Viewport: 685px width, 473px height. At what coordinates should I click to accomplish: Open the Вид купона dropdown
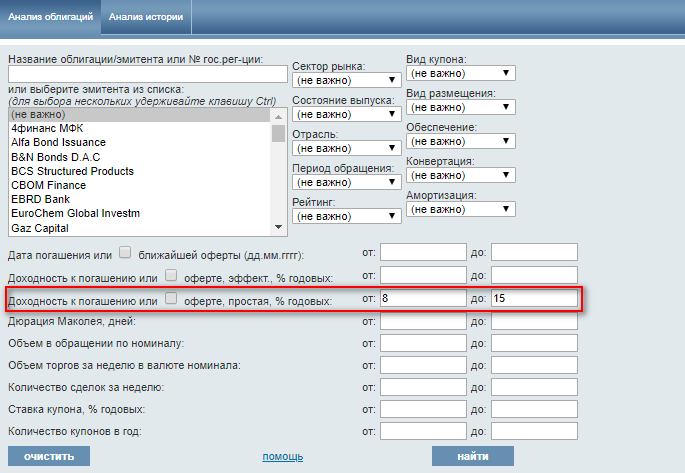460,73
